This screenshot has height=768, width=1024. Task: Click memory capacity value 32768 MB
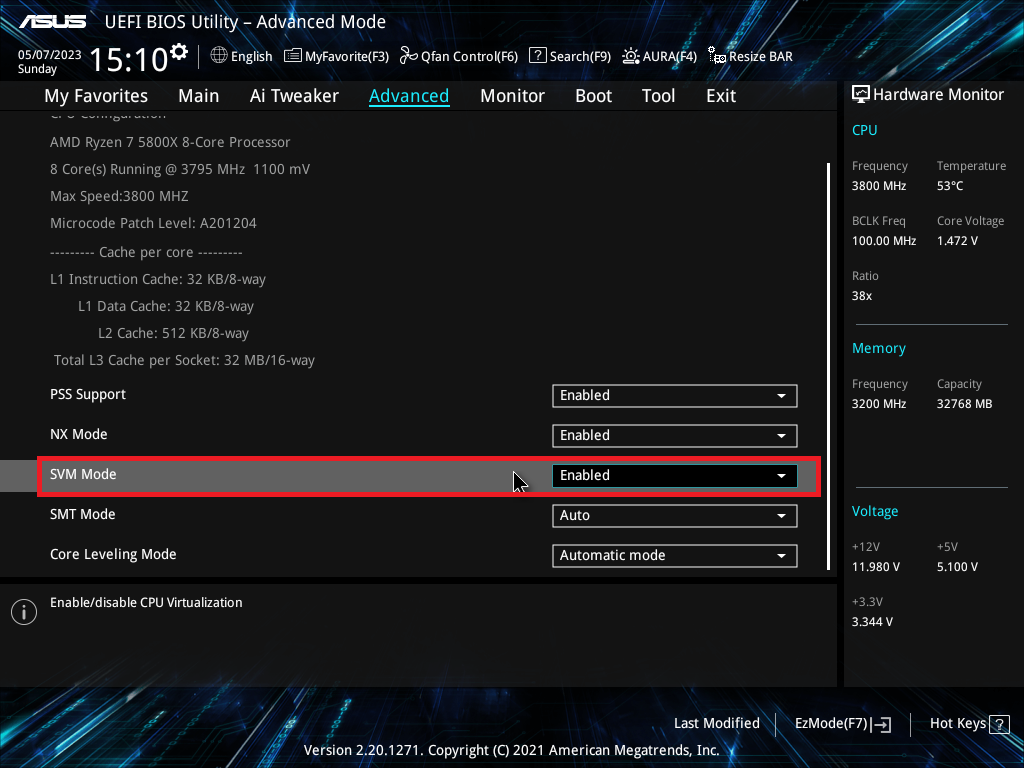[965, 404]
